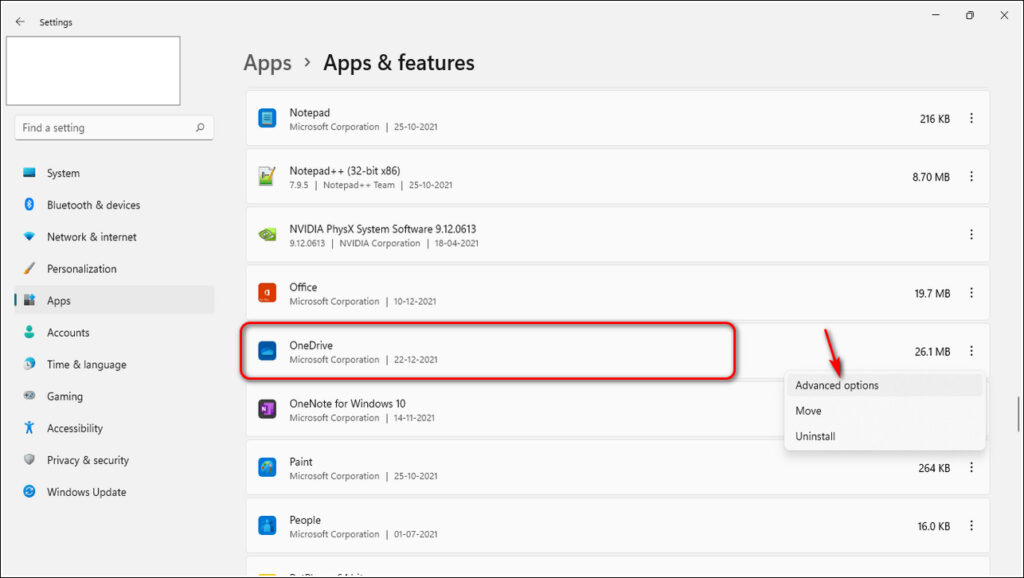
Task: Open the Privacy & security settings page
Action: (x=114, y=460)
